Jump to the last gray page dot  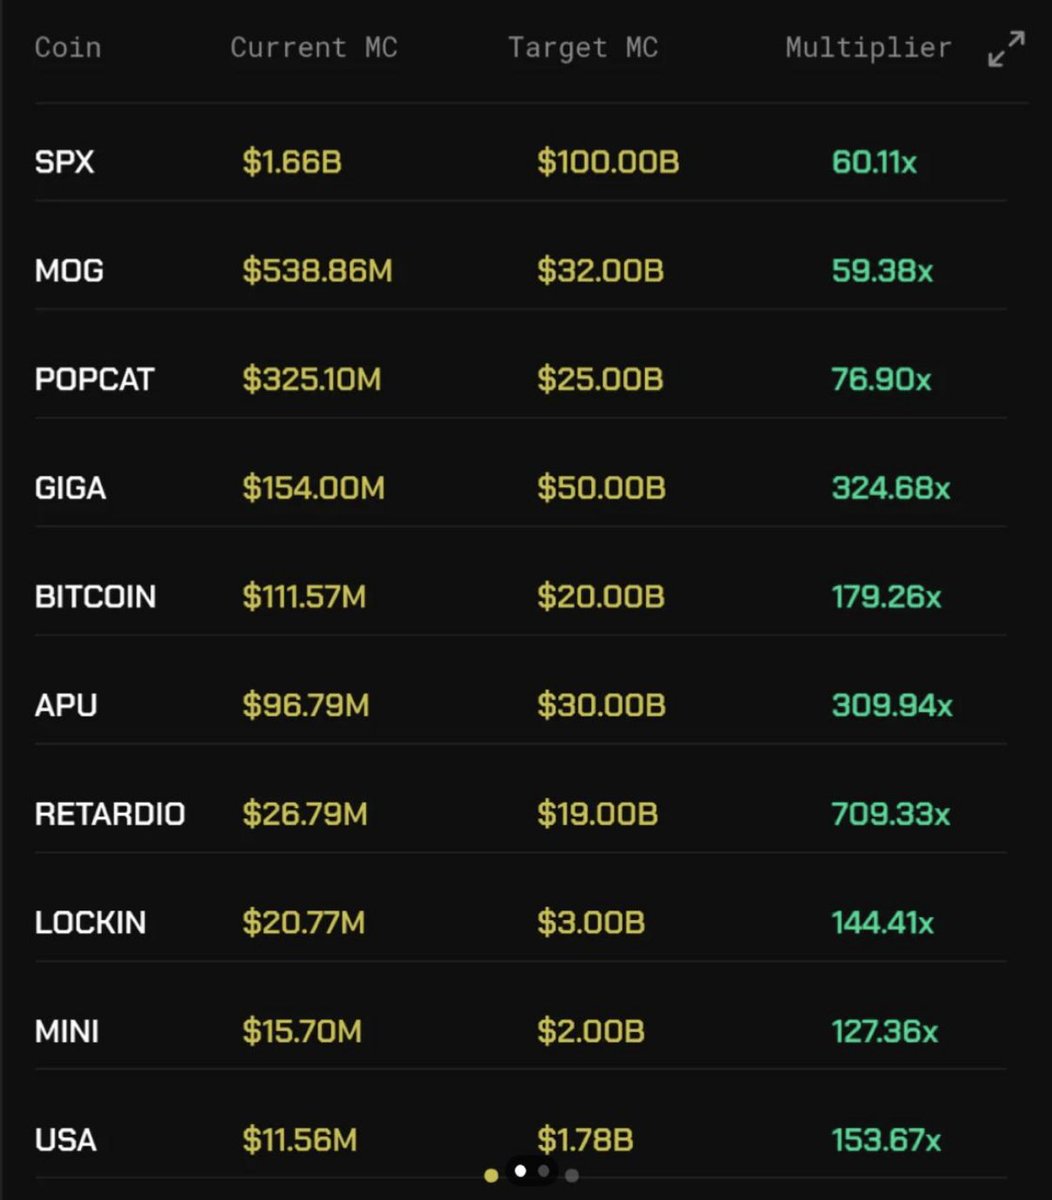pyautogui.click(x=572, y=1176)
